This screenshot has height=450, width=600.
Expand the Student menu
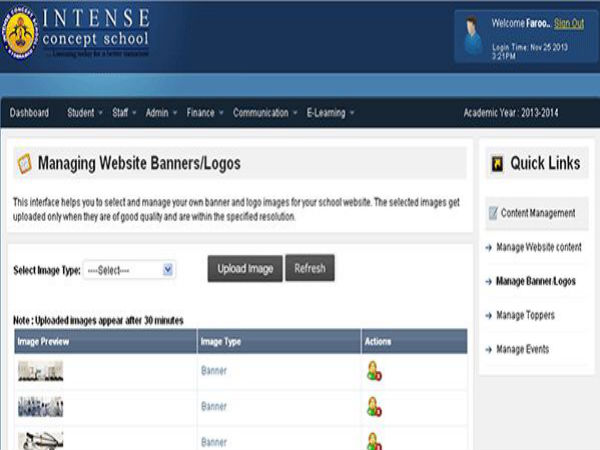[84, 113]
